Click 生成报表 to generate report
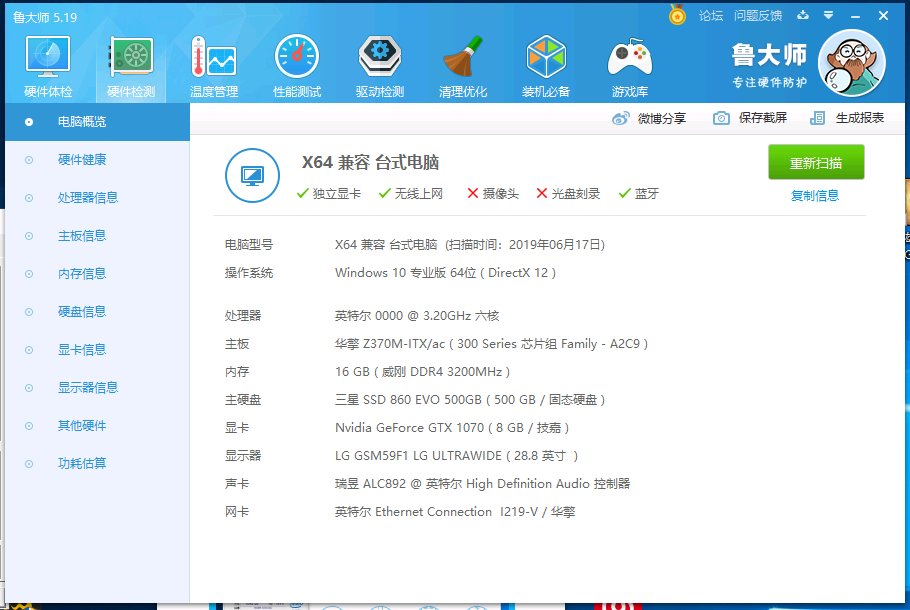Image resolution: width=910 pixels, height=610 pixels. point(847,118)
